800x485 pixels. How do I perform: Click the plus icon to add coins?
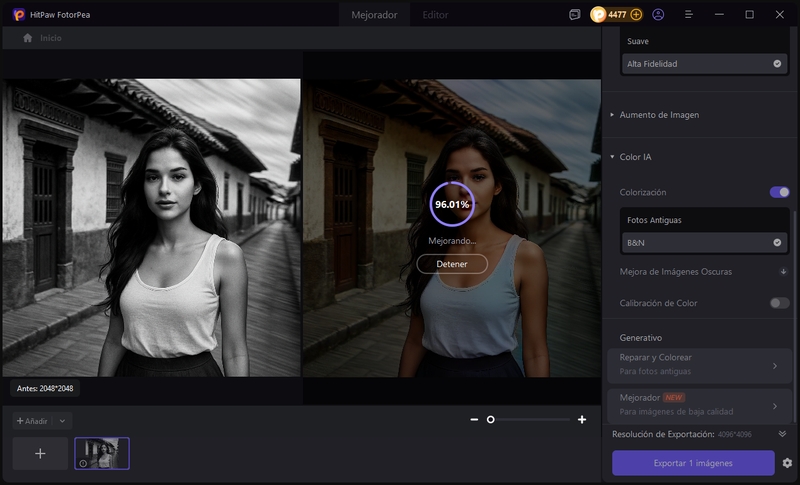[x=636, y=15]
